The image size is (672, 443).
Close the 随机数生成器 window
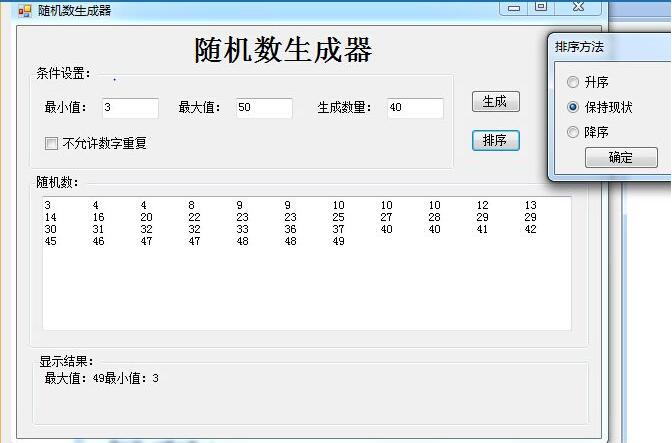click(x=578, y=8)
